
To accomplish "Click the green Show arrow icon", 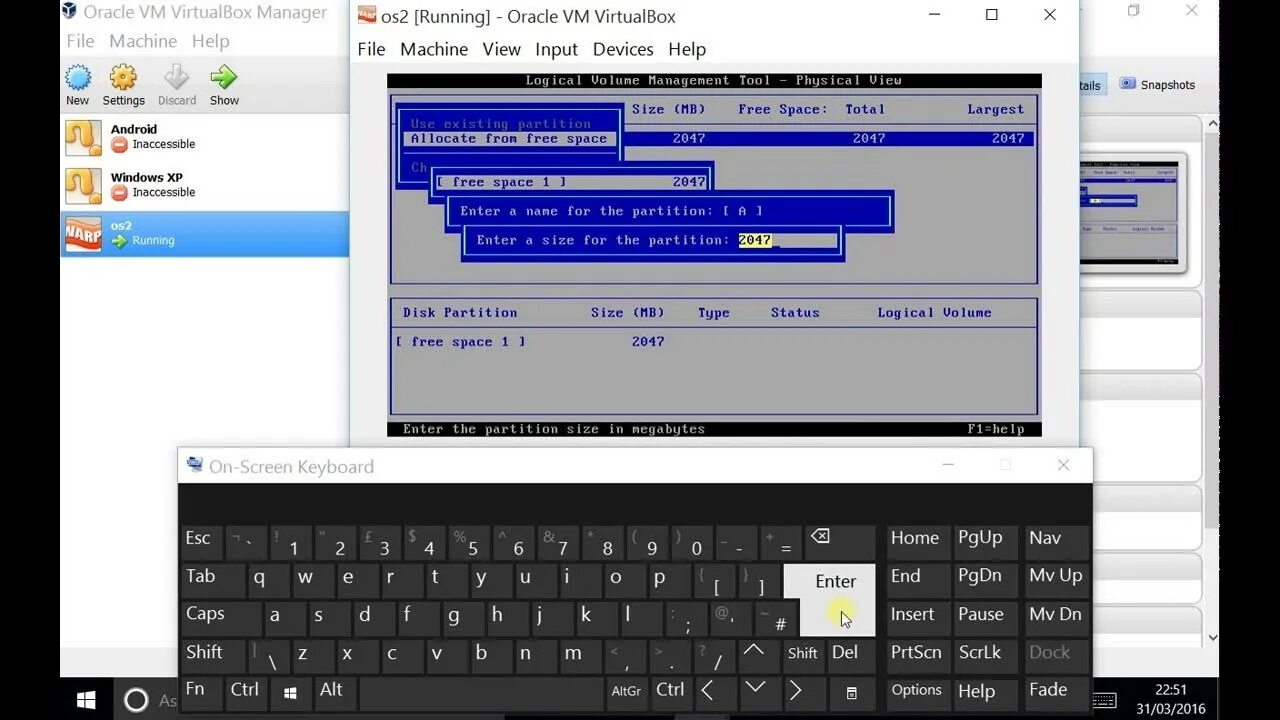I will point(224,78).
